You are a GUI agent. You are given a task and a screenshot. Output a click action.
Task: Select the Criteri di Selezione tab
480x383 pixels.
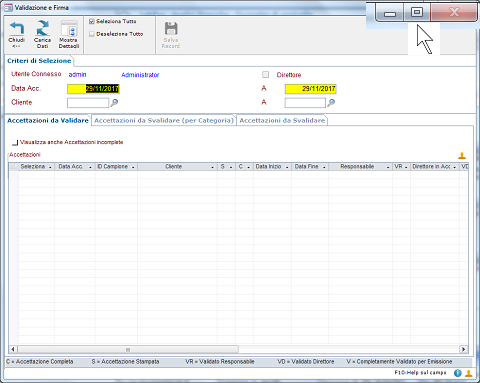[x=39, y=61]
